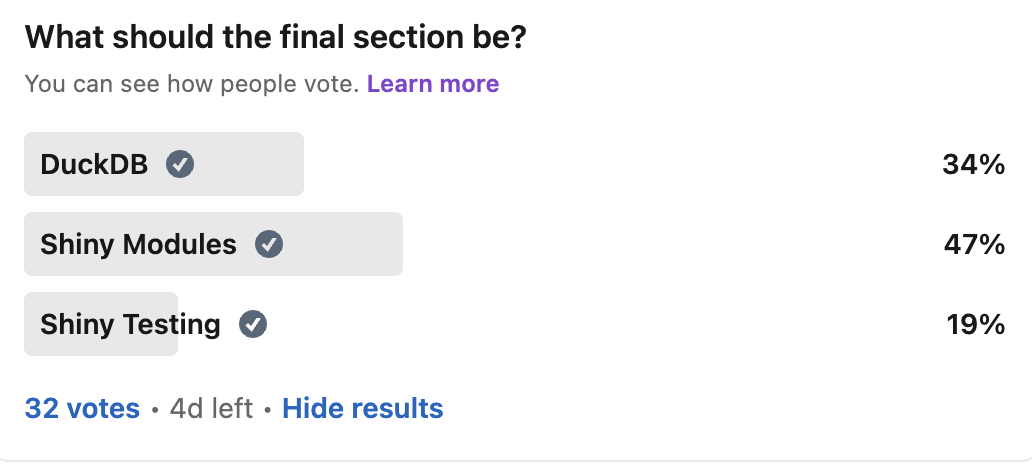Click the '4d left' remaining time text
The width and height of the screenshot is (1032, 472).
[211, 408]
